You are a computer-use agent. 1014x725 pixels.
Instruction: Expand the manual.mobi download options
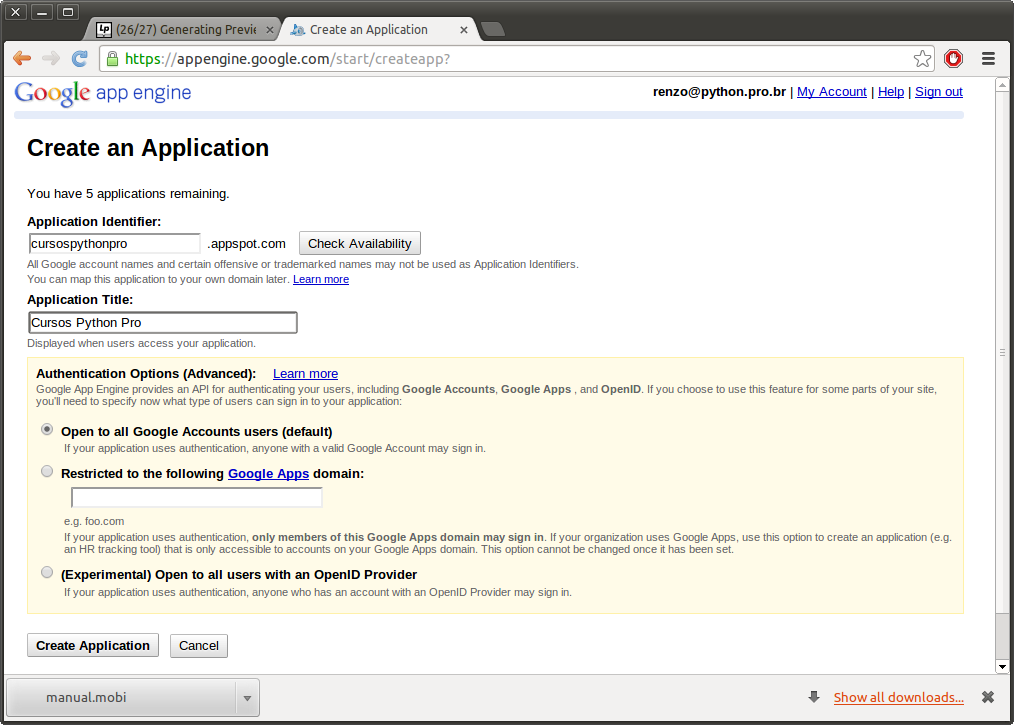pos(246,697)
